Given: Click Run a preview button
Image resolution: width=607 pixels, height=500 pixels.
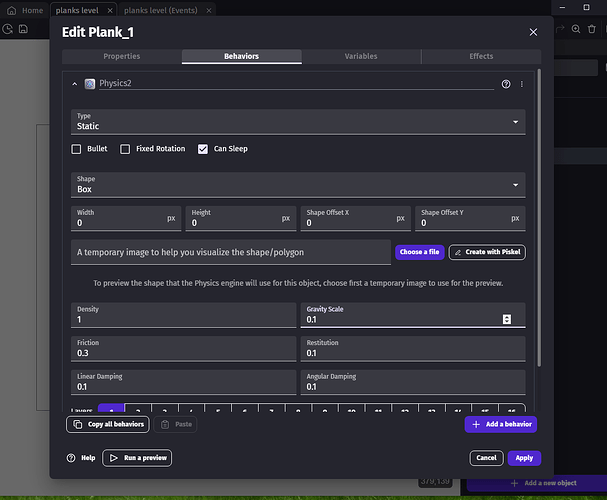Looking at the screenshot, I should pos(137,458).
